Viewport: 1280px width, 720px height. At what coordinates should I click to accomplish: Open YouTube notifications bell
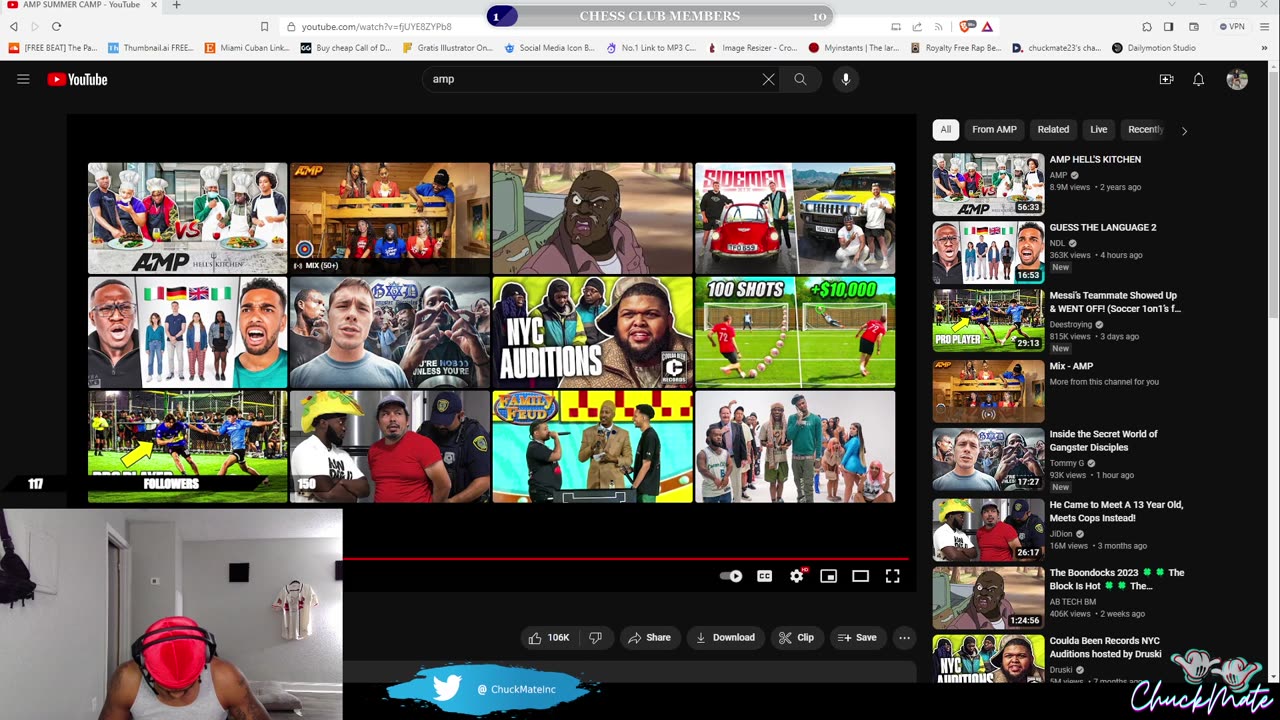(x=1198, y=79)
